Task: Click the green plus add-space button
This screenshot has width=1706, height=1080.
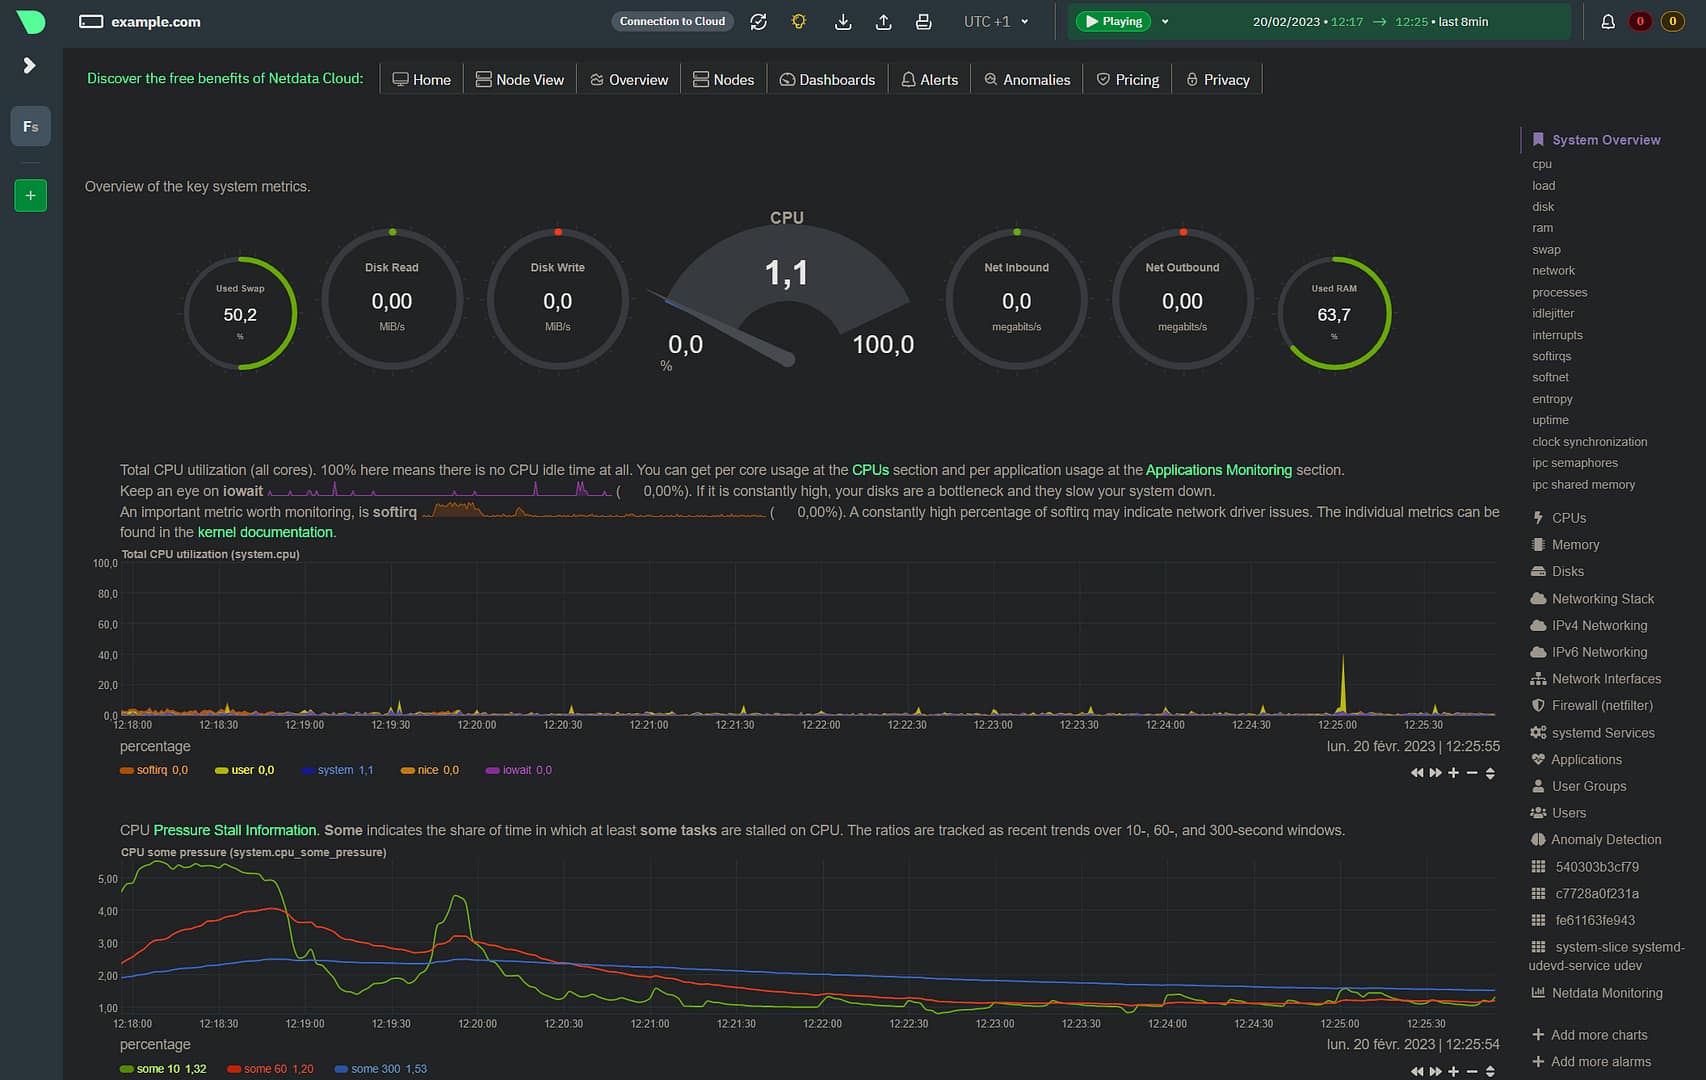Action: tap(30, 196)
